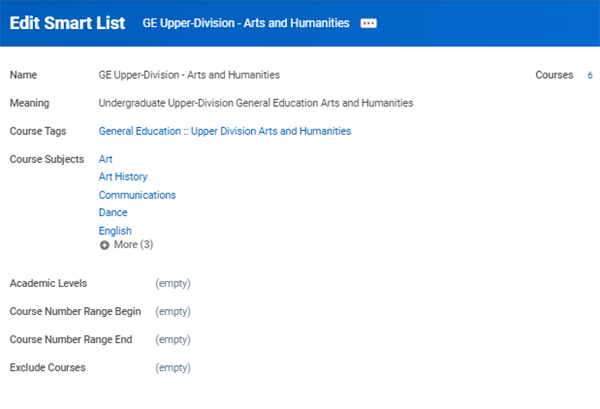Click the Course Tags label

click(x=38, y=131)
